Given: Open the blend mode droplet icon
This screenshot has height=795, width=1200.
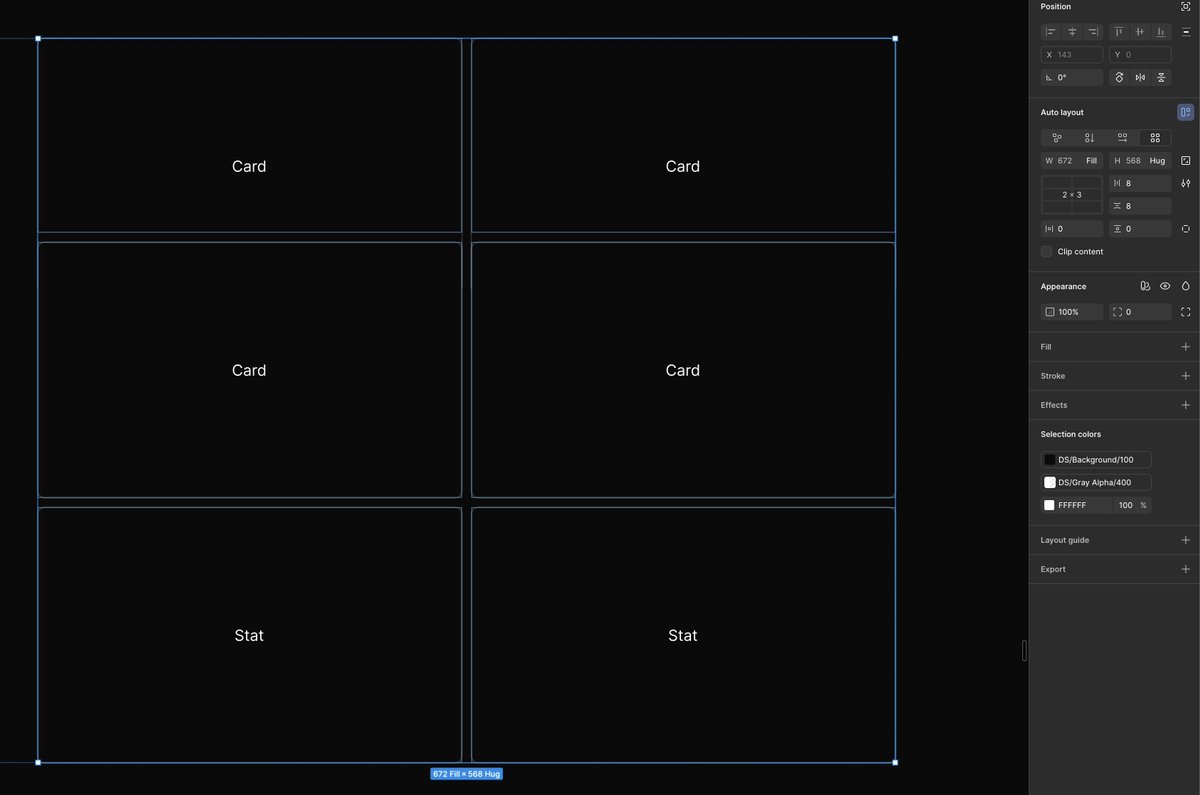Looking at the screenshot, I should 1186,286.
